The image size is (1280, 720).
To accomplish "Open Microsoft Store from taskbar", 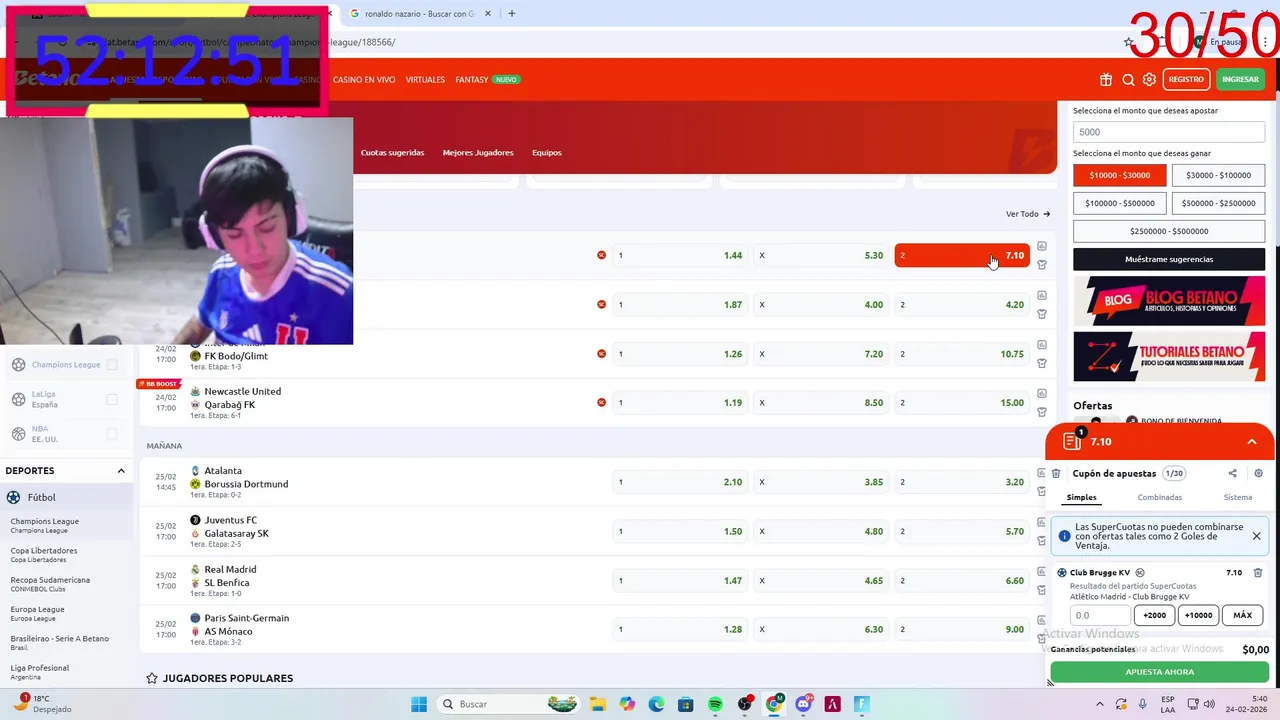I will point(686,704).
